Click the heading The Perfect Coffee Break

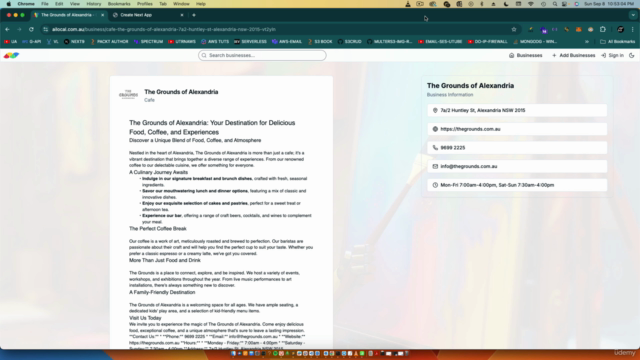coord(158,229)
